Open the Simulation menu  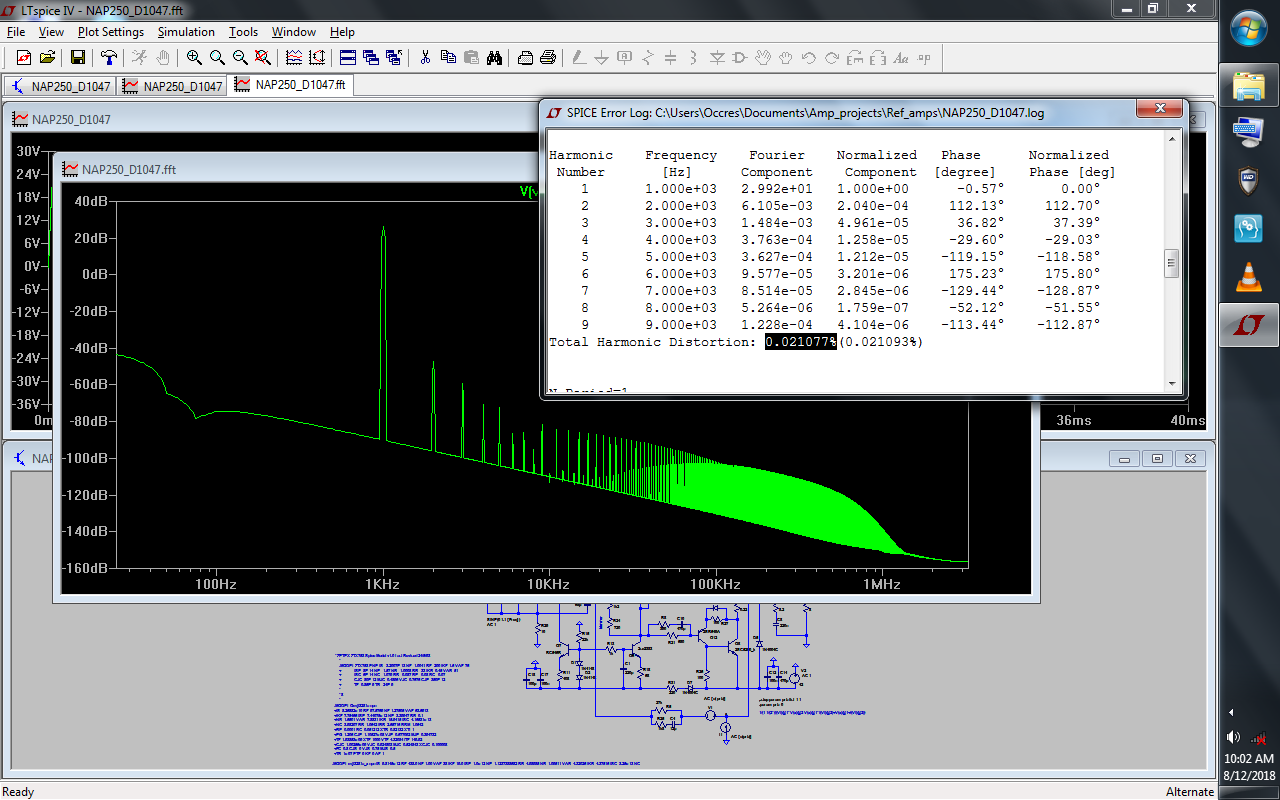pos(186,32)
